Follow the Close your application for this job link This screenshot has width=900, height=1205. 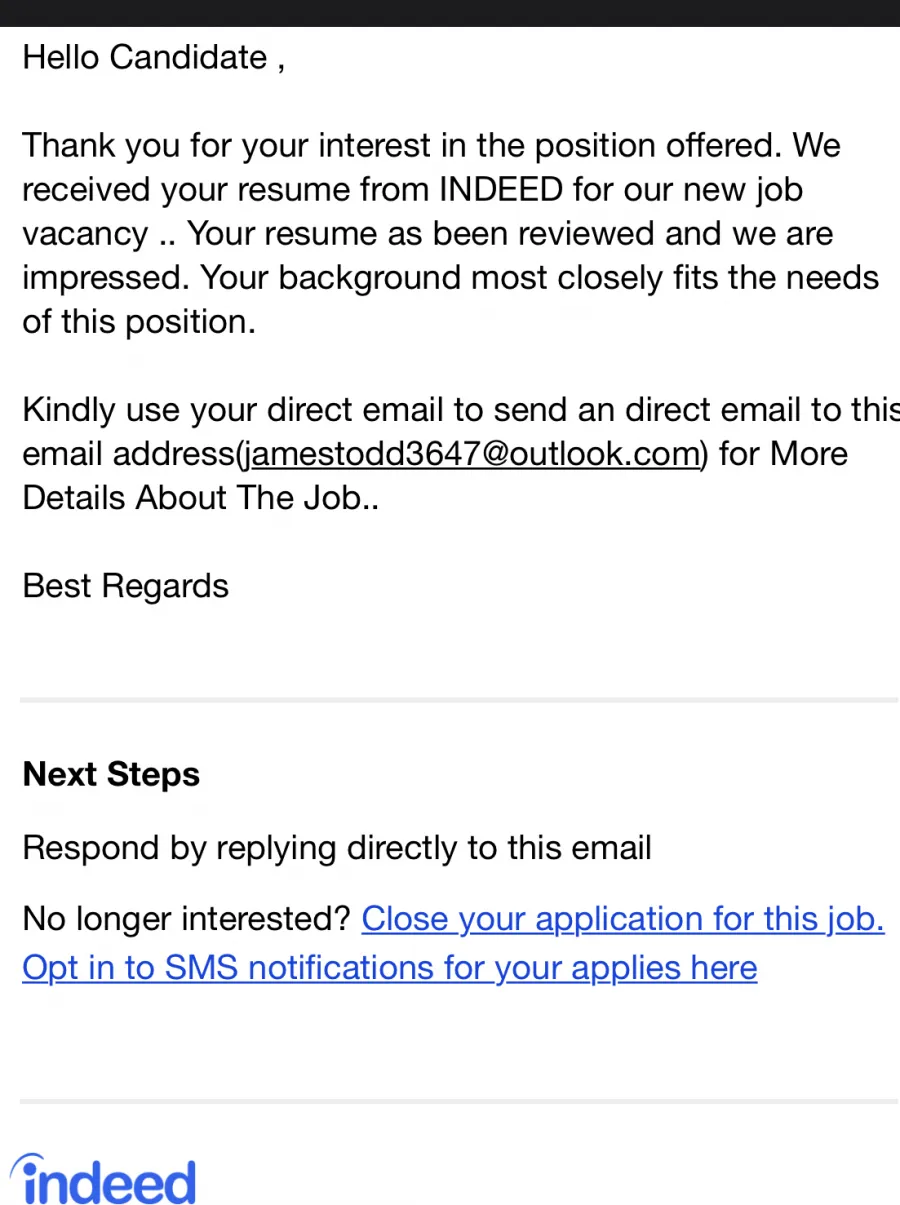(623, 918)
